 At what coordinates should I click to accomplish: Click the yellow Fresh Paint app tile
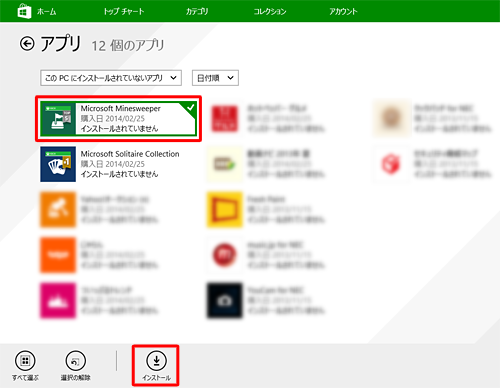[x=225, y=210]
